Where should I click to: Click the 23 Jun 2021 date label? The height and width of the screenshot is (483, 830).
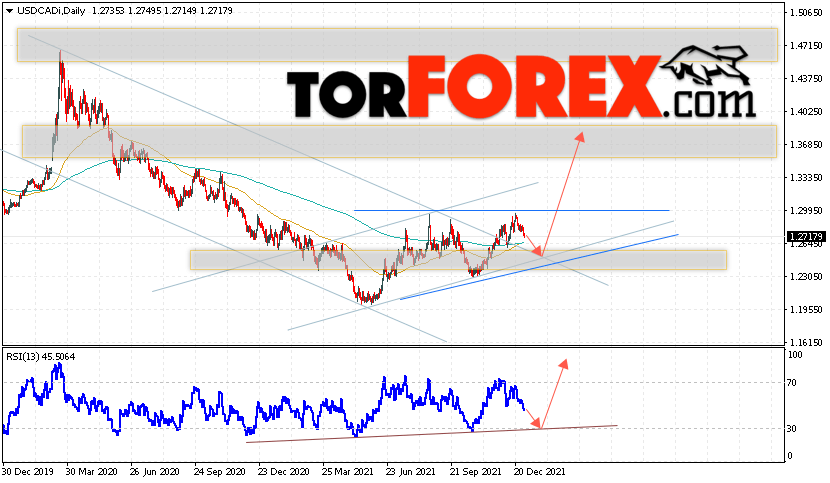click(x=411, y=471)
